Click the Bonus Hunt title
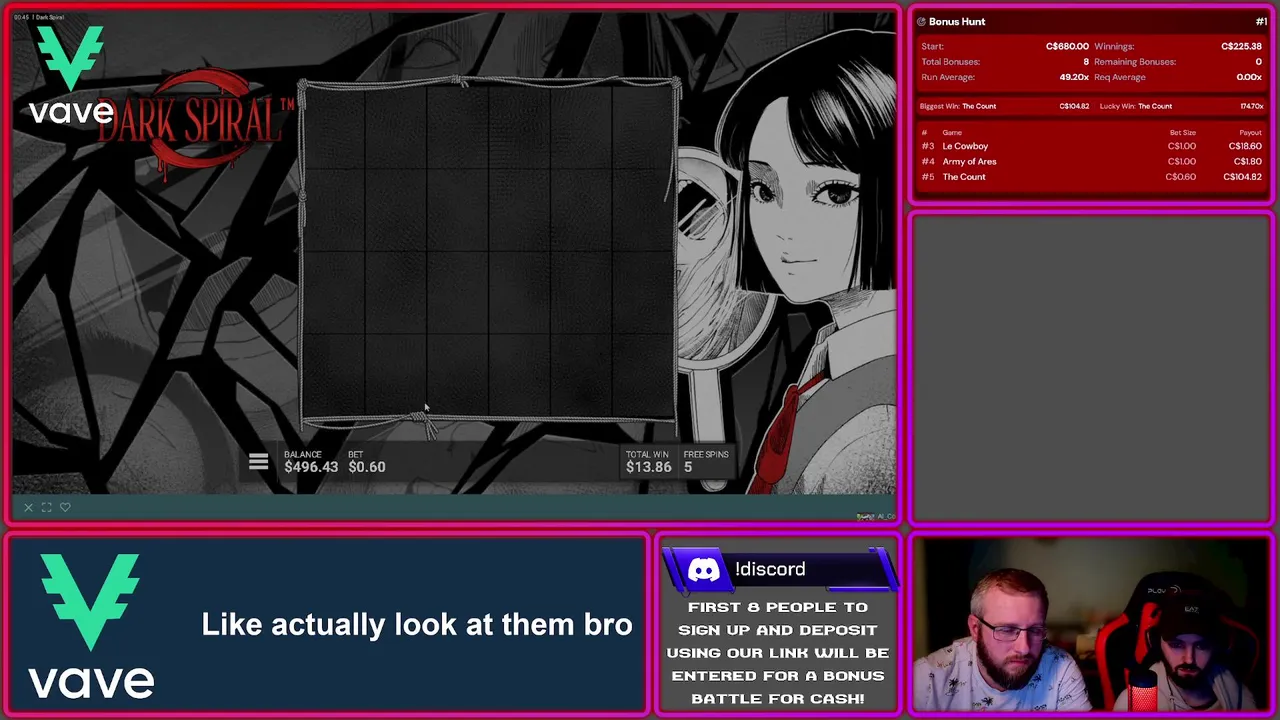 click(x=957, y=22)
